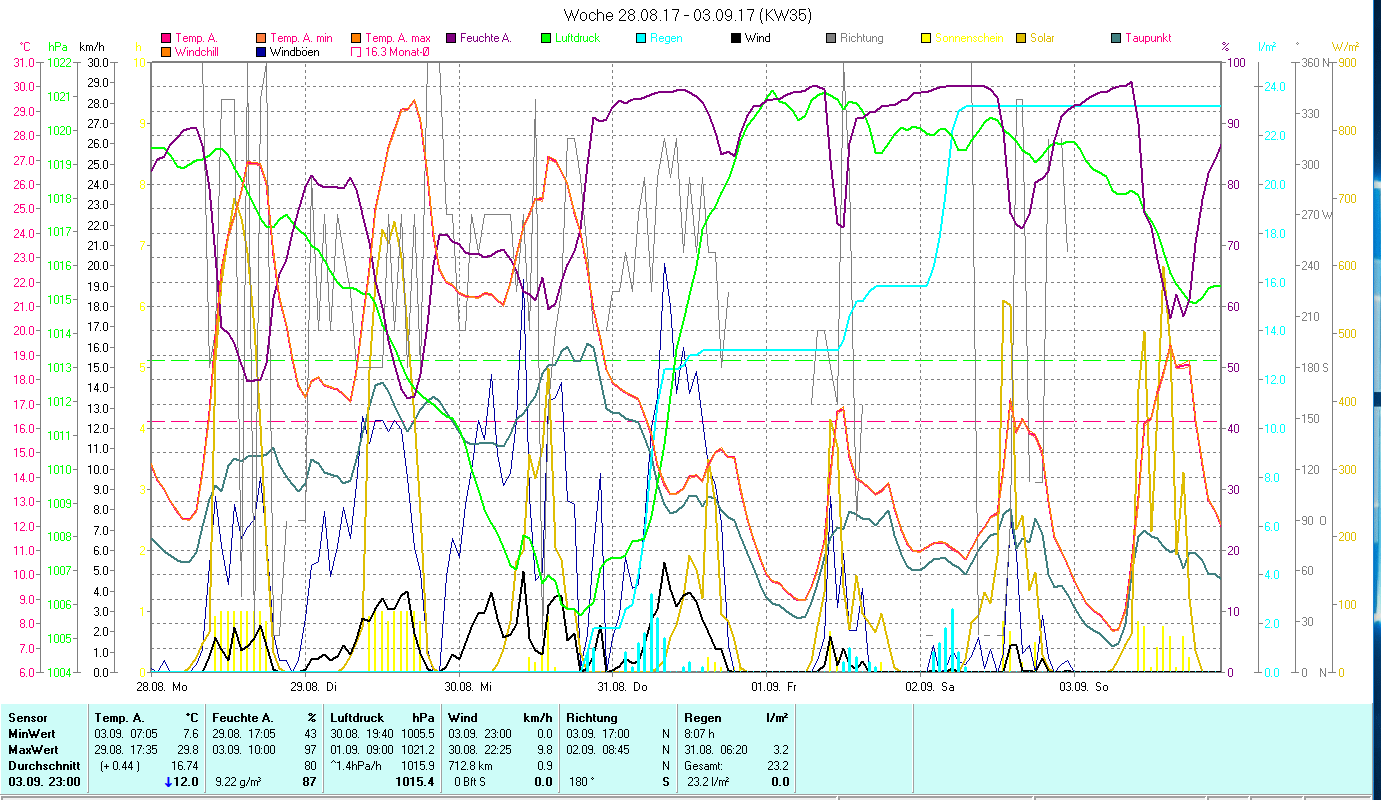Click the orange swatch beside Temp. A. max
The width and height of the screenshot is (1381, 800).
pos(355,39)
